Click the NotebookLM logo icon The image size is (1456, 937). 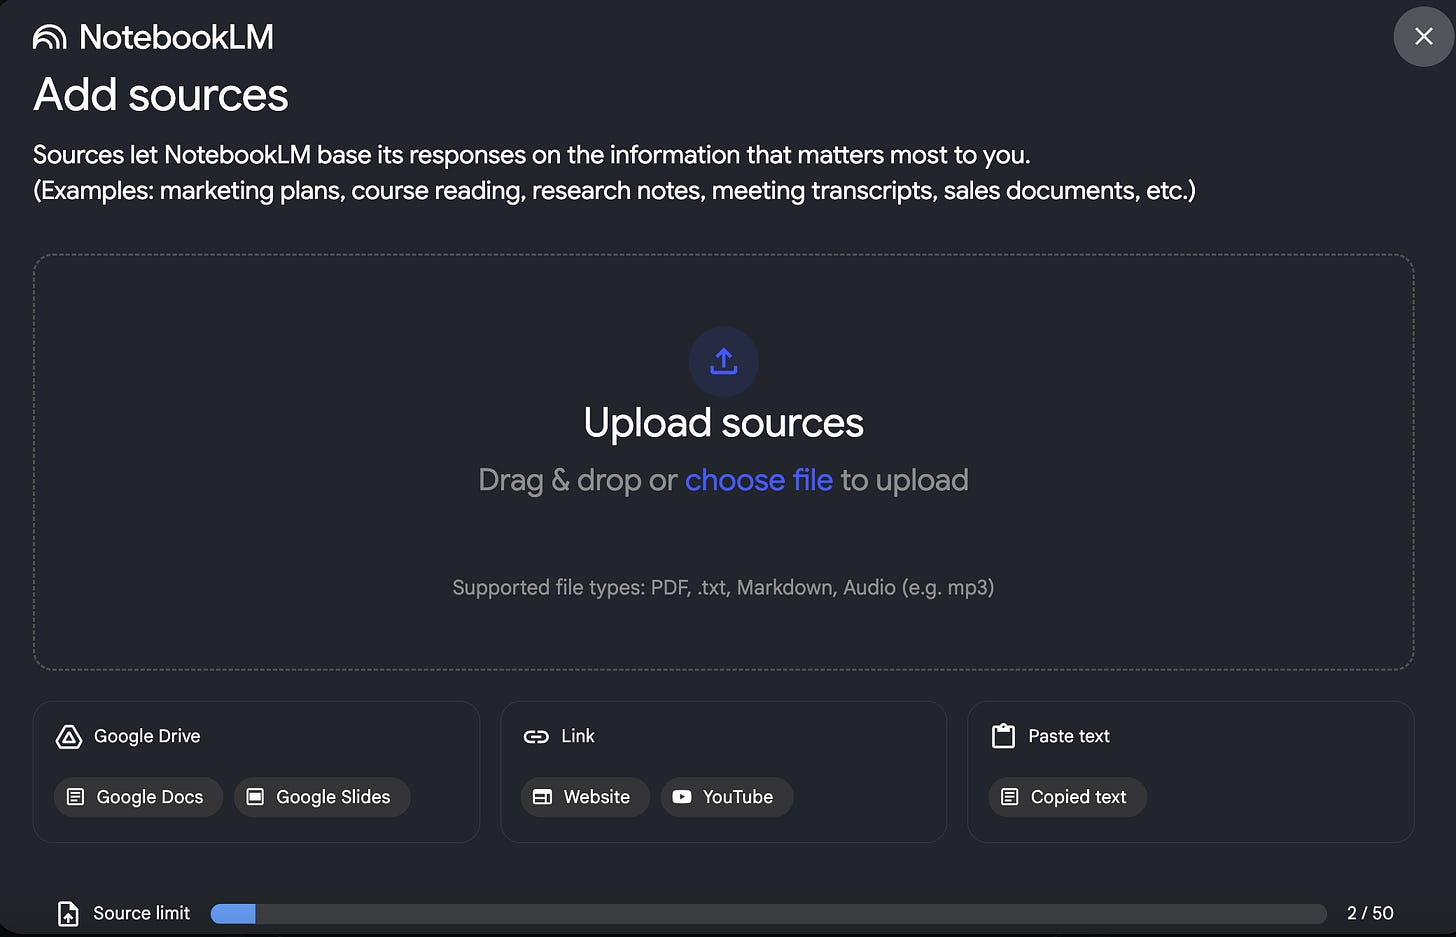(x=49, y=37)
